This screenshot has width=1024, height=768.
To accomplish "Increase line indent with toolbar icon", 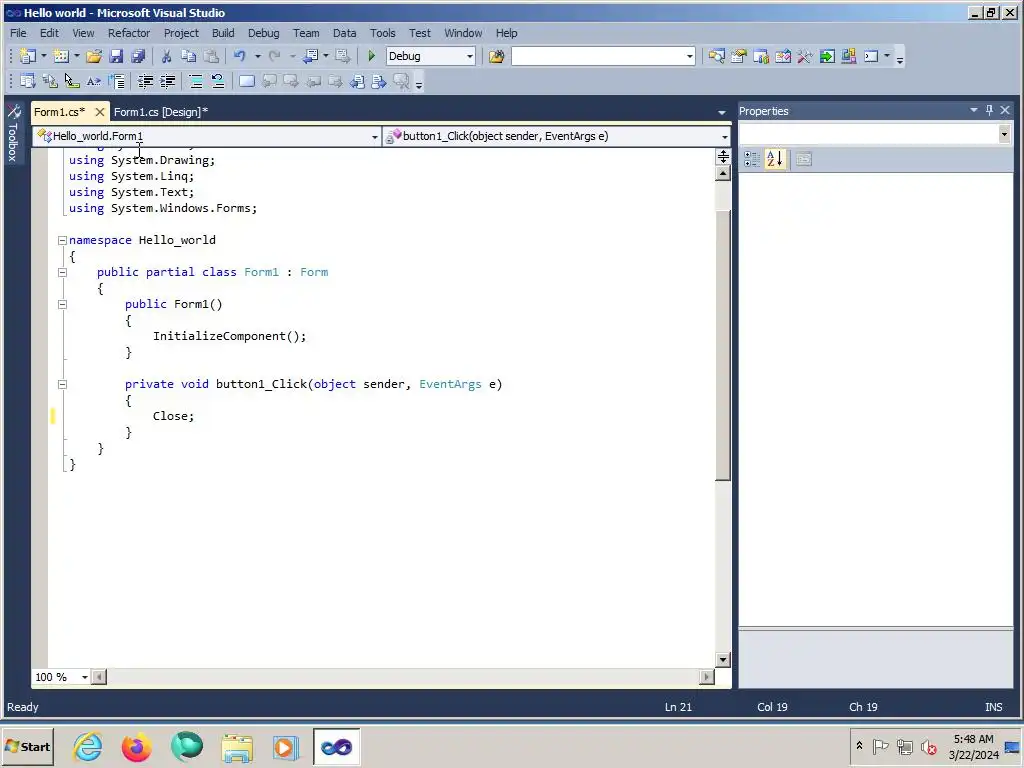I will [x=168, y=82].
